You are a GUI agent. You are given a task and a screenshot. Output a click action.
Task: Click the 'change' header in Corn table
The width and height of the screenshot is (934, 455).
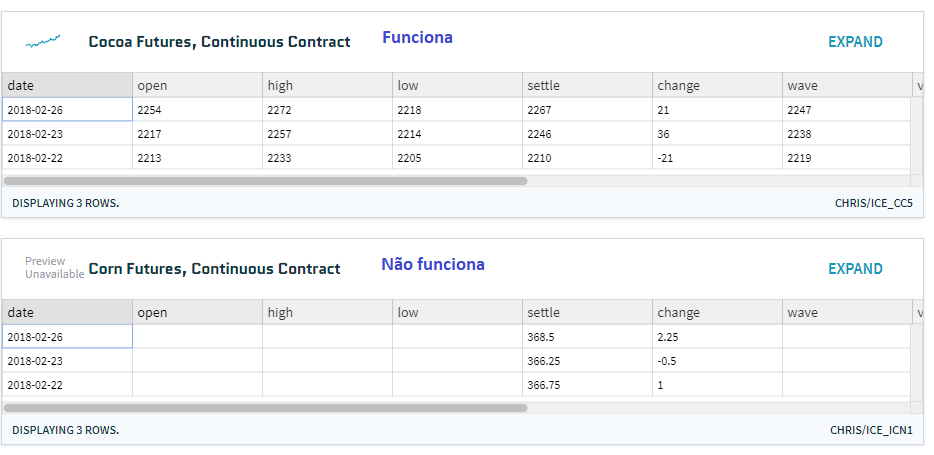(x=717, y=313)
